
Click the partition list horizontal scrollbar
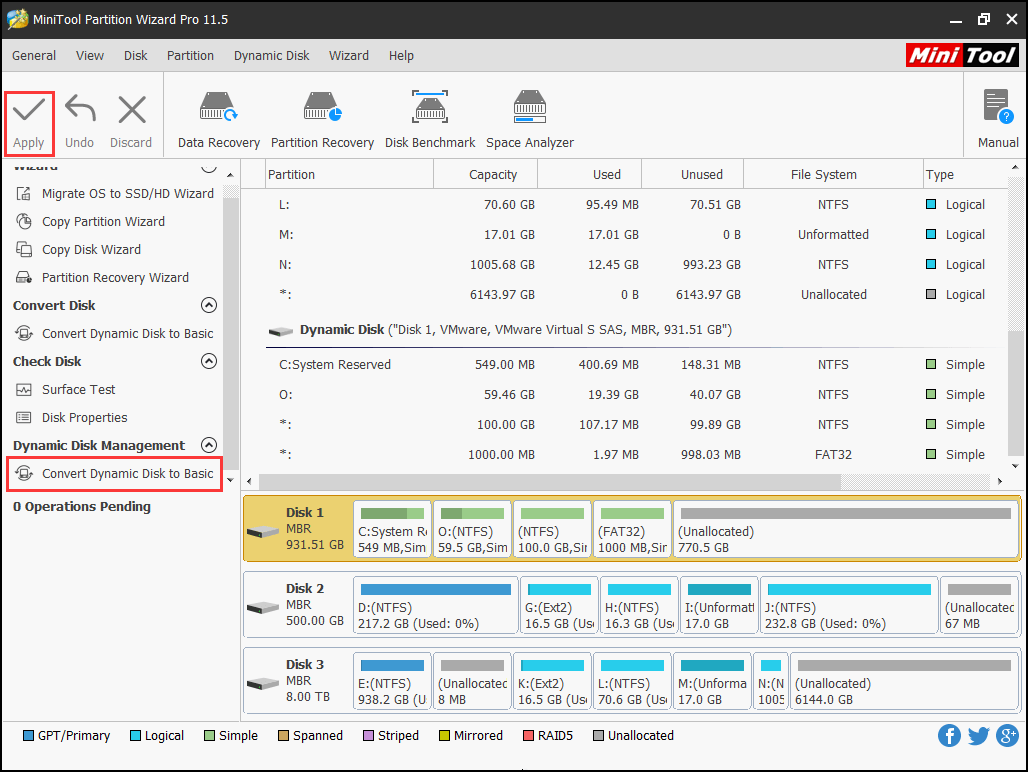coord(549,482)
